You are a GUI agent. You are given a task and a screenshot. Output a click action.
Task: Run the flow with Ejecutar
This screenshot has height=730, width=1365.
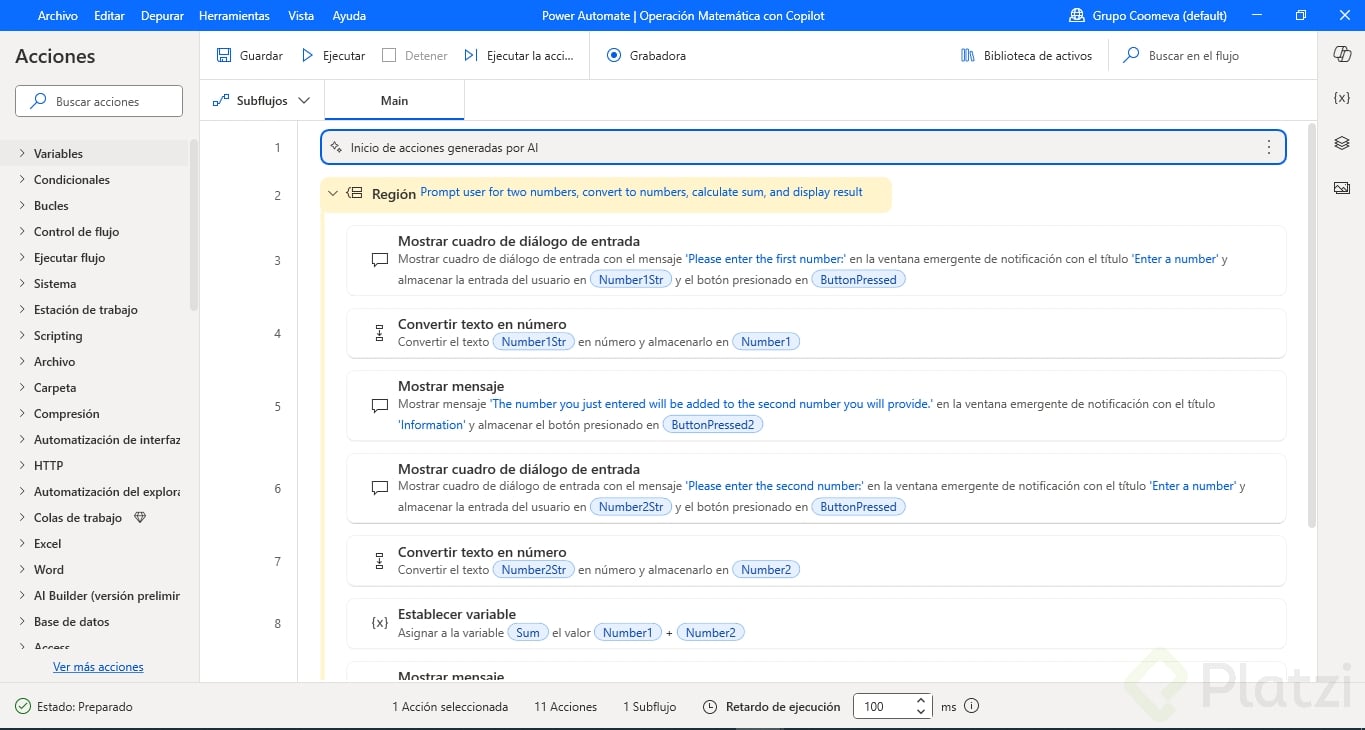pyautogui.click(x=334, y=56)
